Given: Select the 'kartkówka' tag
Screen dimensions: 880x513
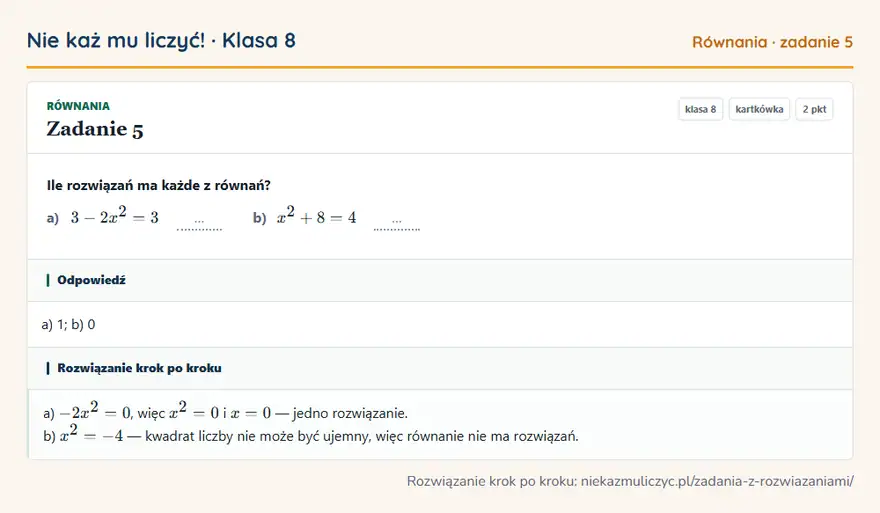Looking at the screenshot, I should [x=759, y=109].
